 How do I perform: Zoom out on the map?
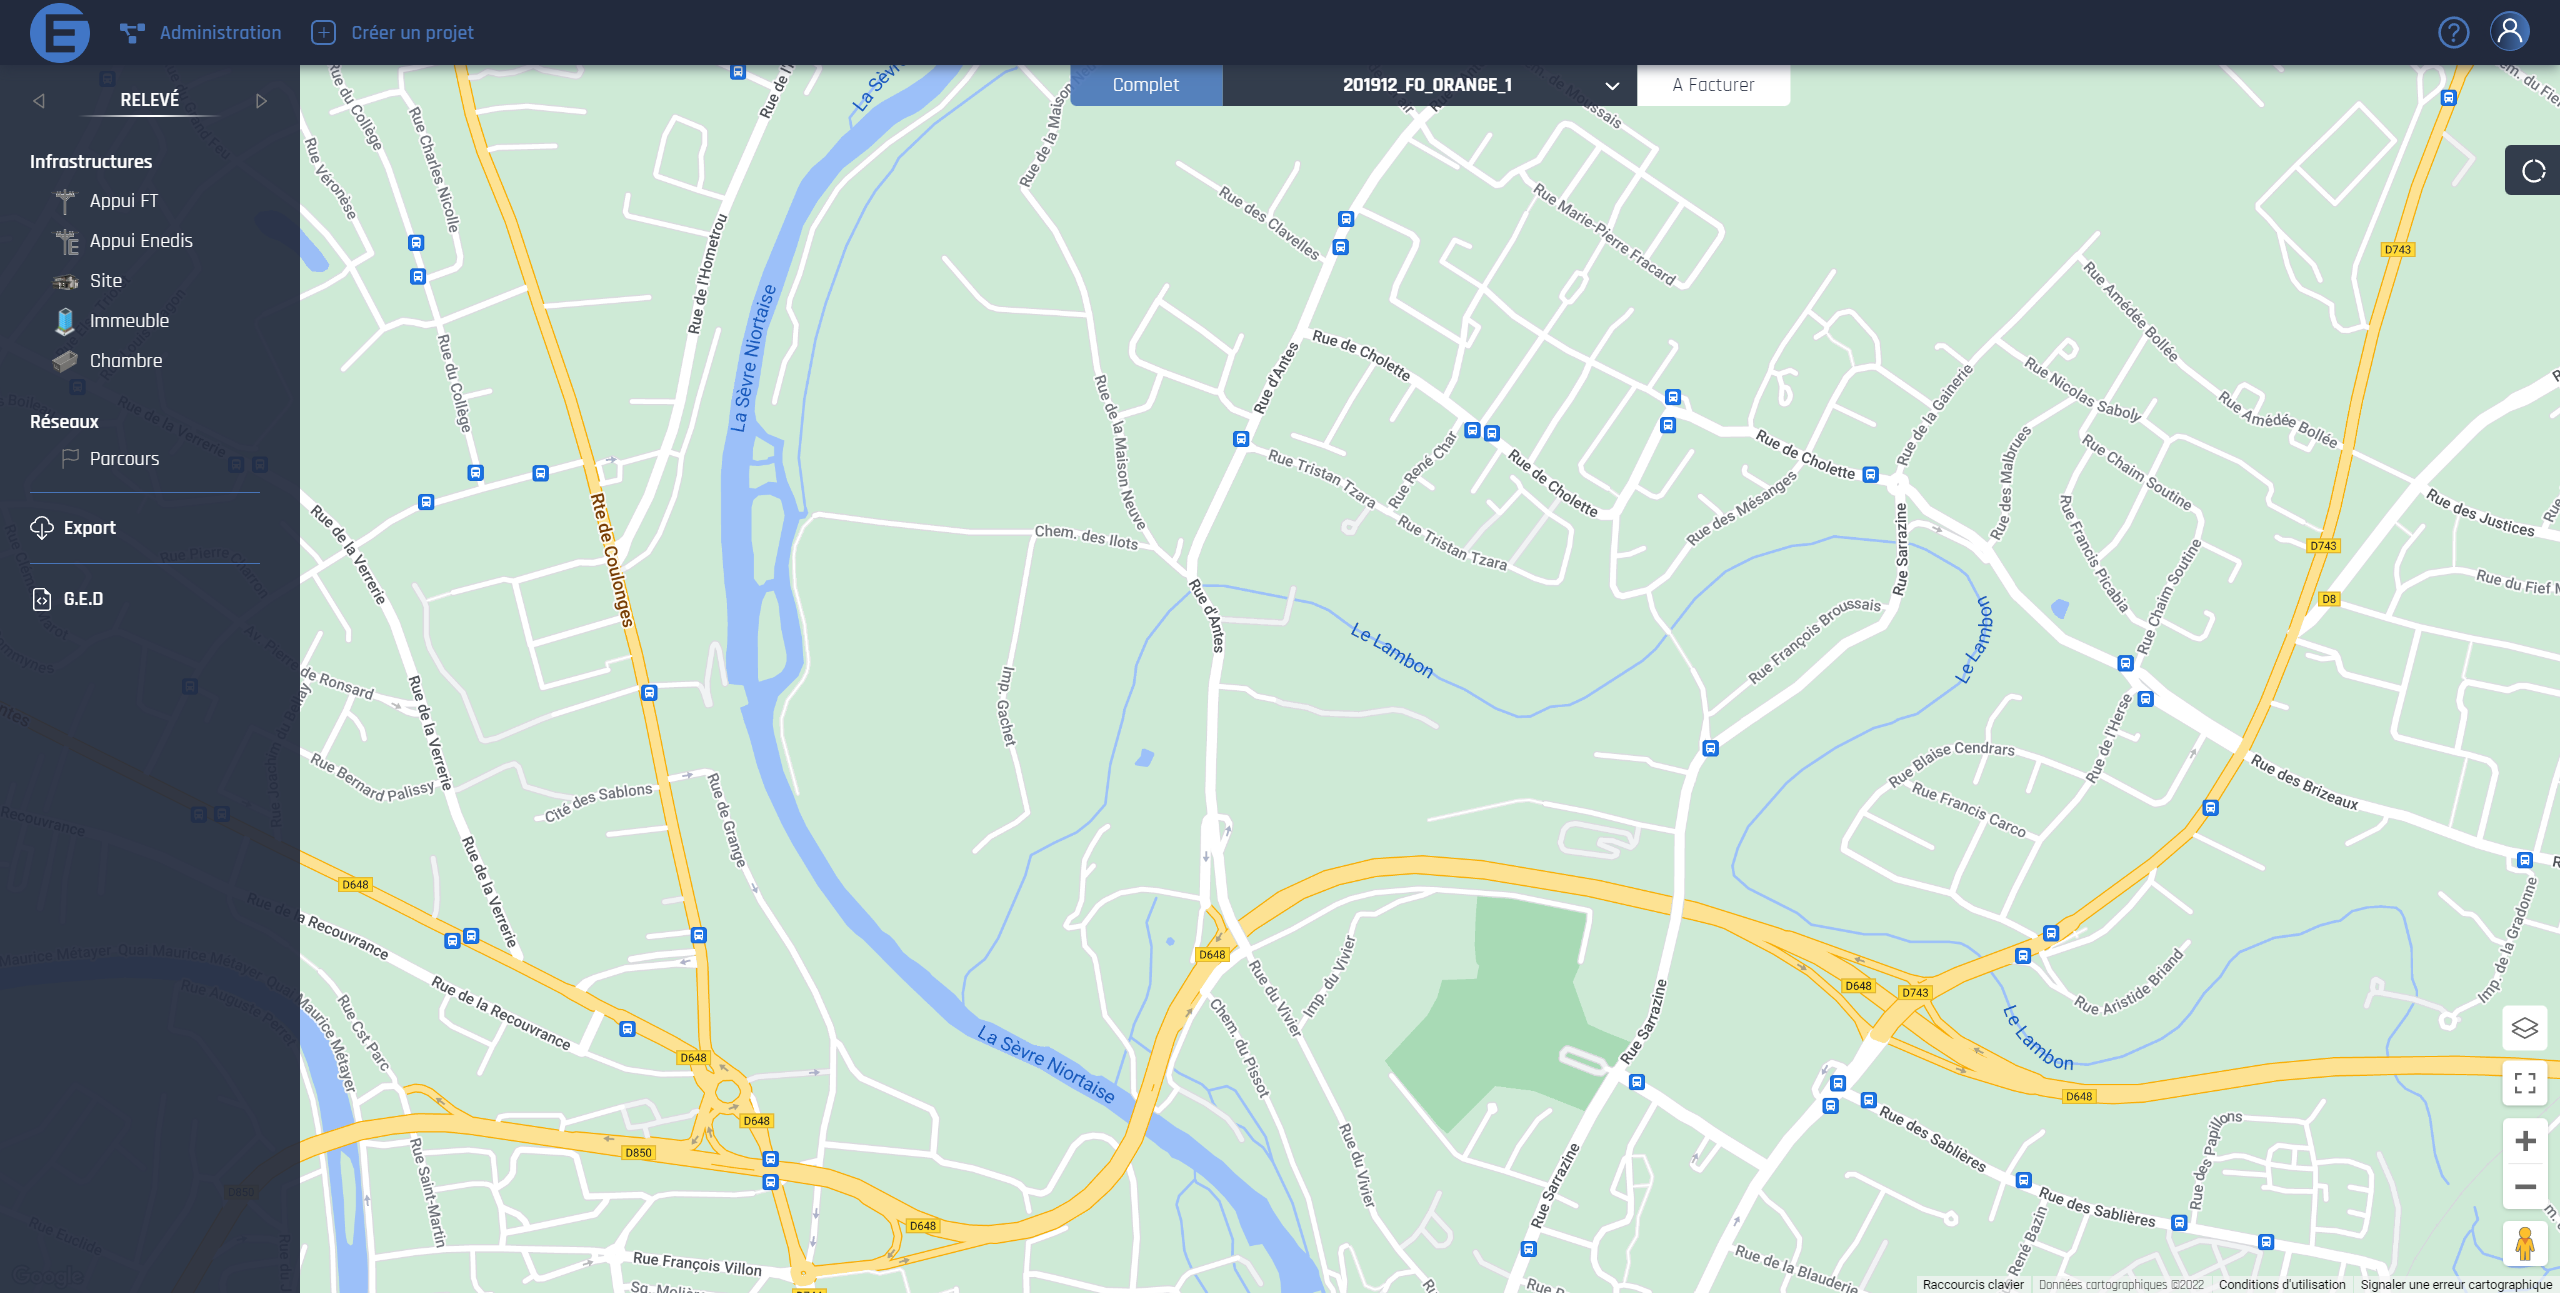2524,1187
